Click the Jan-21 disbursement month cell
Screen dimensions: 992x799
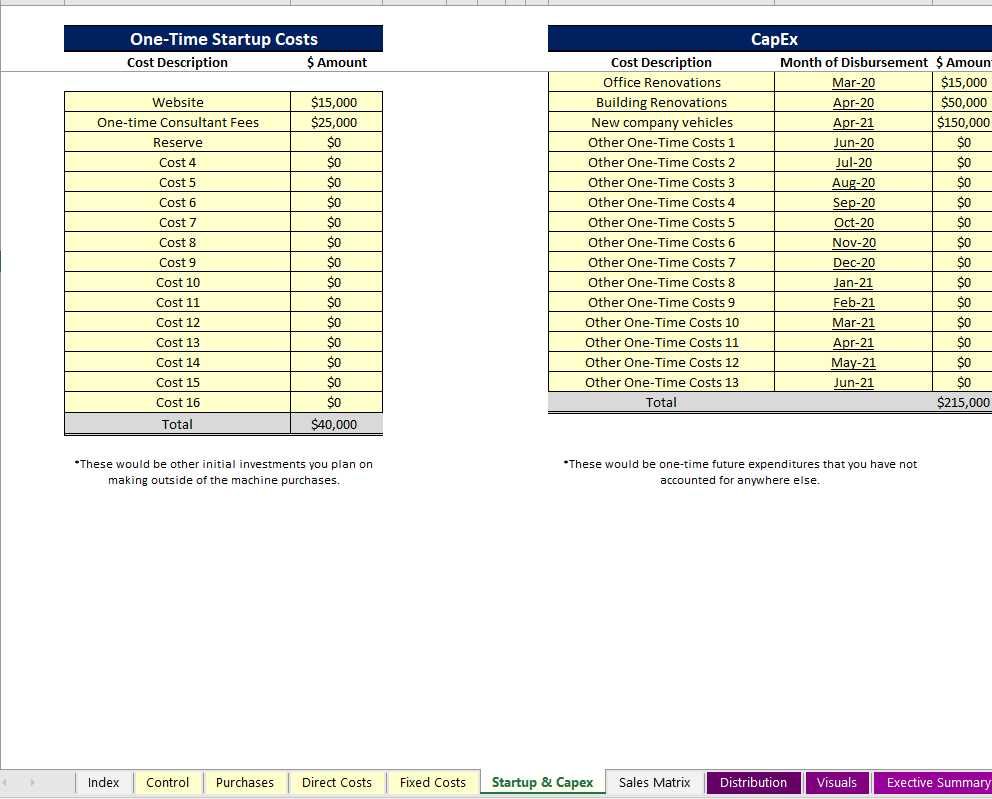point(853,282)
